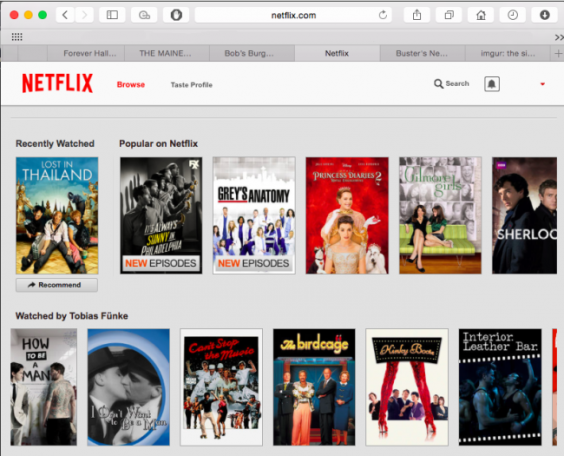Open the Netflix notifications bell
The width and height of the screenshot is (564, 456).
[x=492, y=84]
